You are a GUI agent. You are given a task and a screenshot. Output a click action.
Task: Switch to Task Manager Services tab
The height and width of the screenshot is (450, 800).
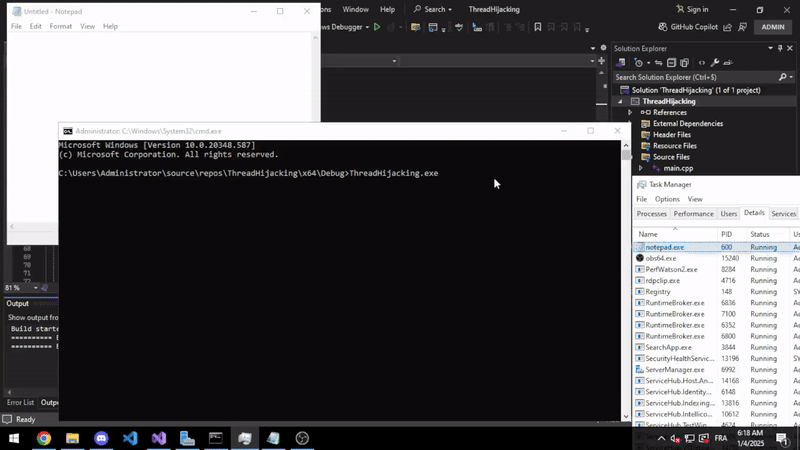784,214
